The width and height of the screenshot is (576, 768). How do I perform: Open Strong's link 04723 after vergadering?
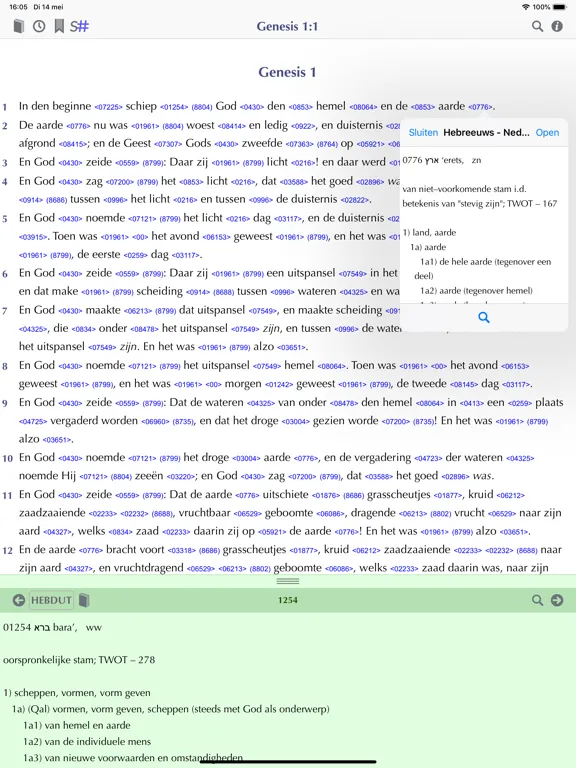click(x=428, y=458)
